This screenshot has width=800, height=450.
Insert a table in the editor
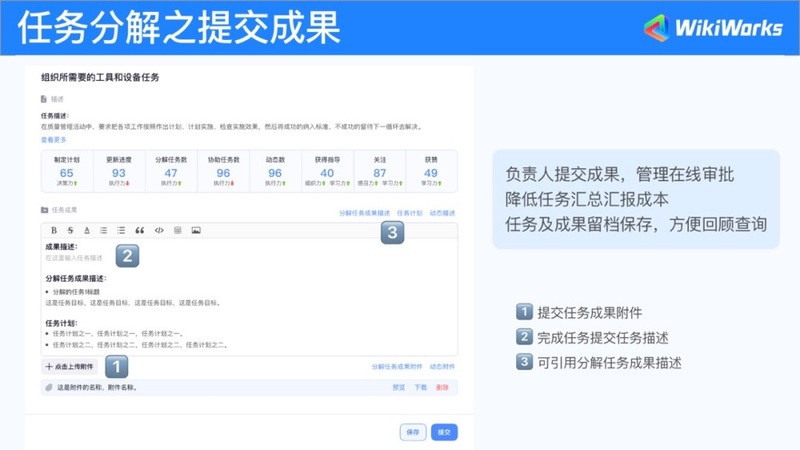click(x=177, y=230)
